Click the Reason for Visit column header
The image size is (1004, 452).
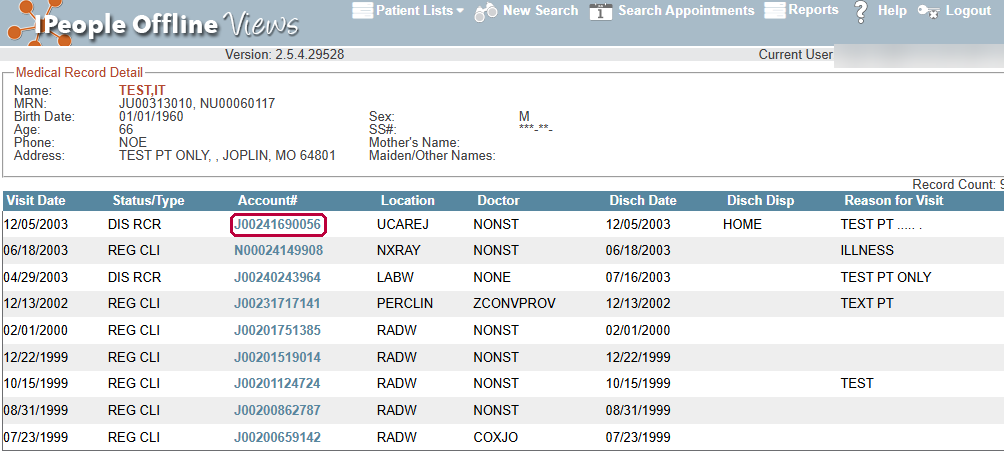[894, 200]
